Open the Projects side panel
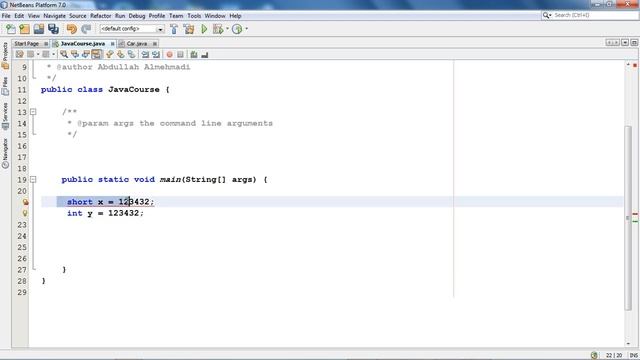640x360 pixels. [x=5, y=55]
